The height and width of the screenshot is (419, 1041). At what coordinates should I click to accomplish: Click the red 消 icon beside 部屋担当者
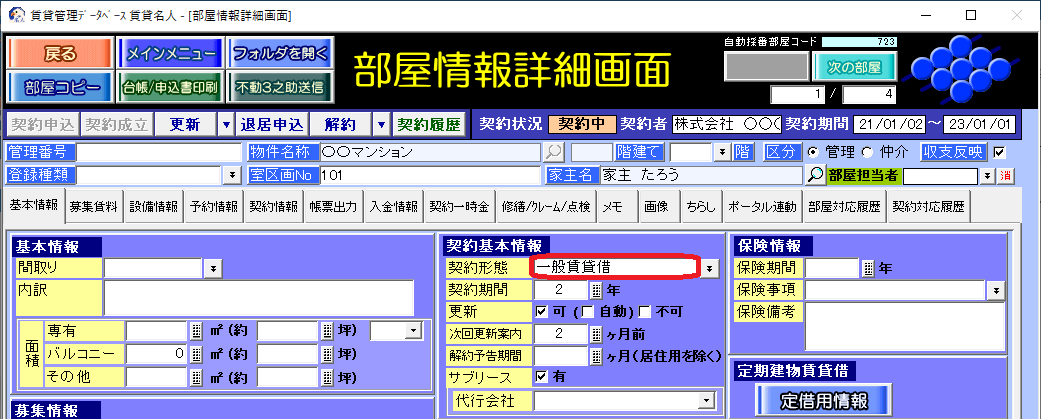coord(1007,176)
